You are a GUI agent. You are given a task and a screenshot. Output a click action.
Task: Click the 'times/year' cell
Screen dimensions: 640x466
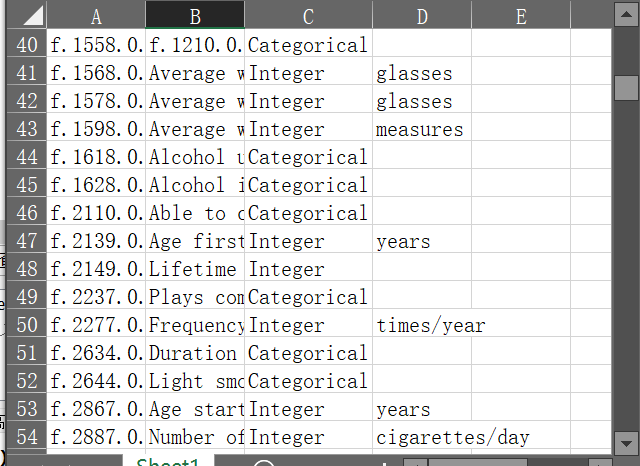pyautogui.click(x=422, y=325)
